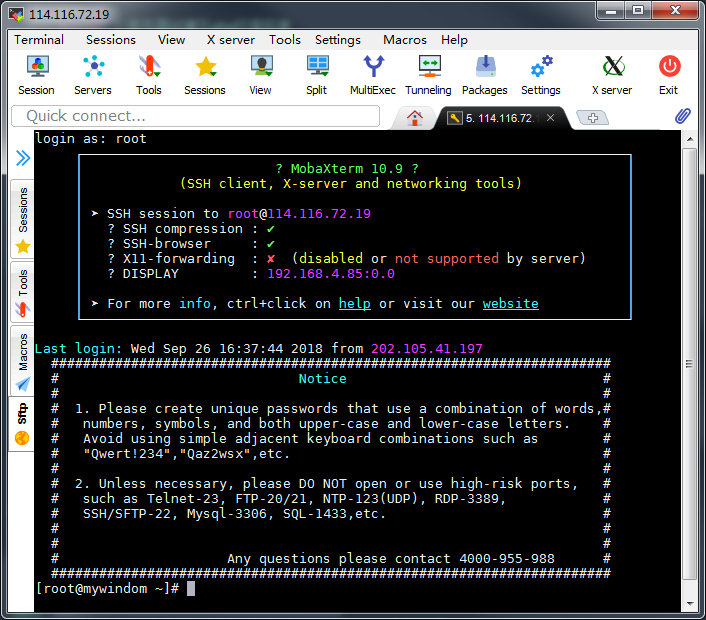Click the View toolbar icon
The width and height of the screenshot is (706, 620).
261,75
